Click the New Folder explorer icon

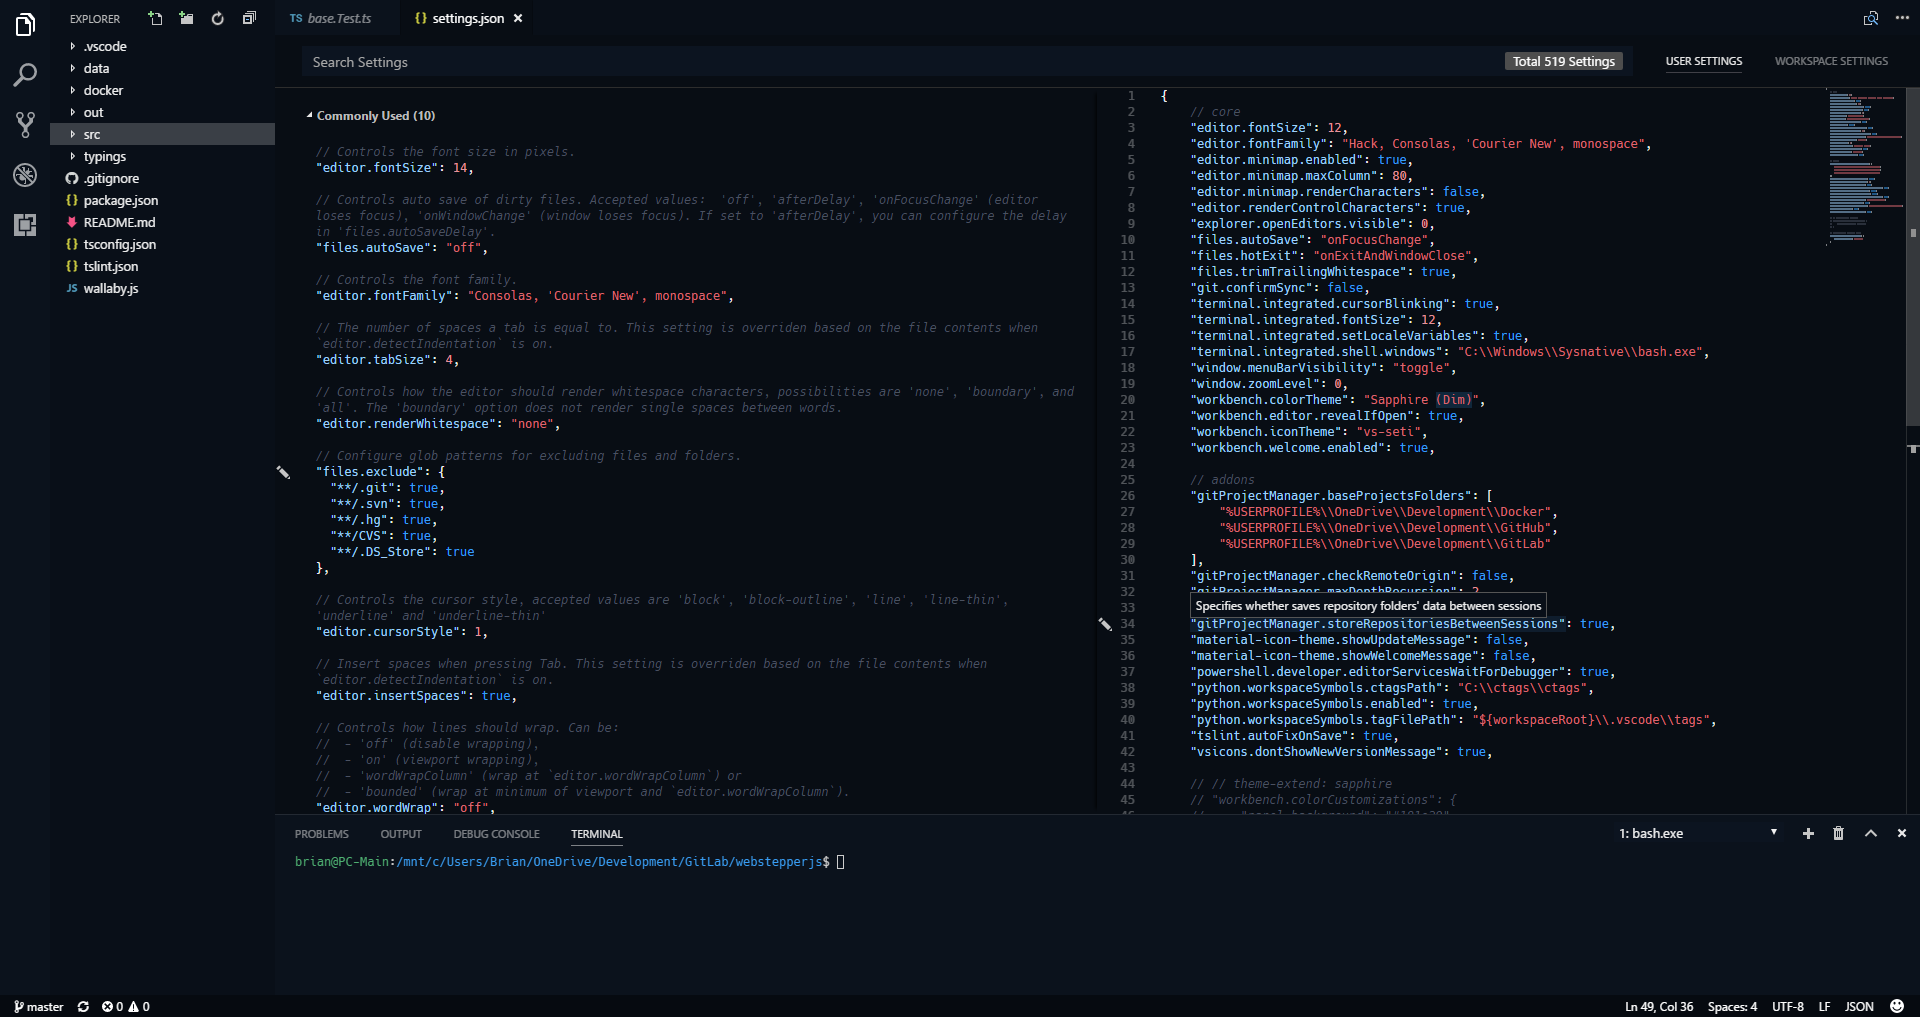[186, 18]
